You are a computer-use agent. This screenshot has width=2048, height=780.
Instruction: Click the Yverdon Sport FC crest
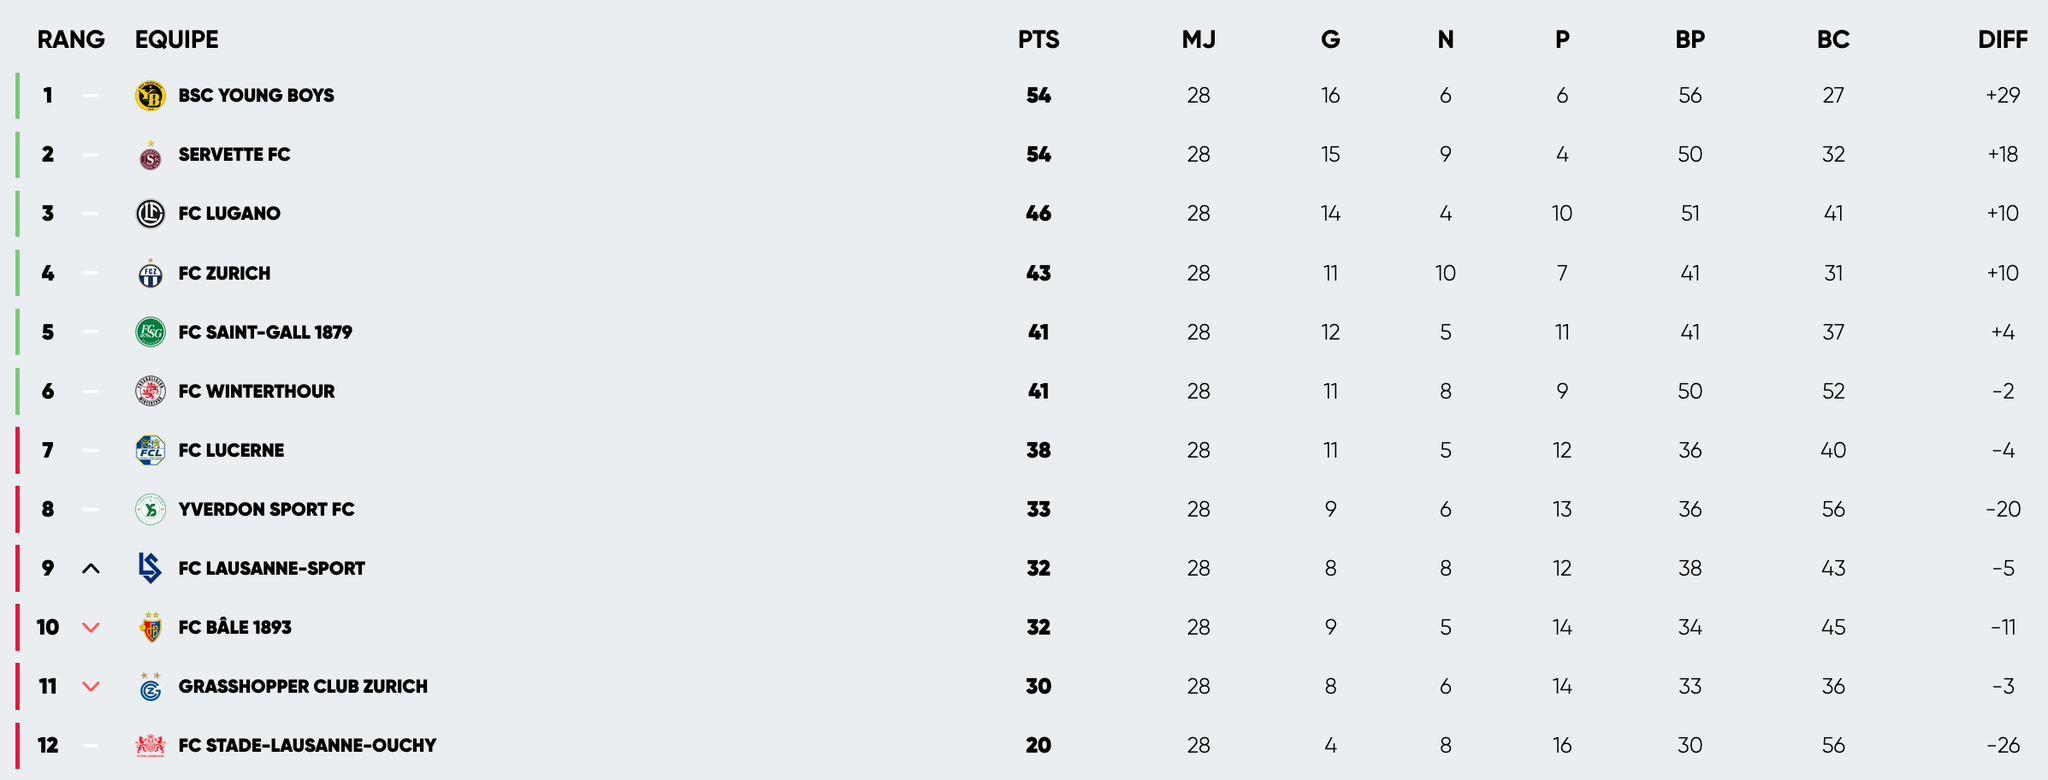(x=150, y=509)
